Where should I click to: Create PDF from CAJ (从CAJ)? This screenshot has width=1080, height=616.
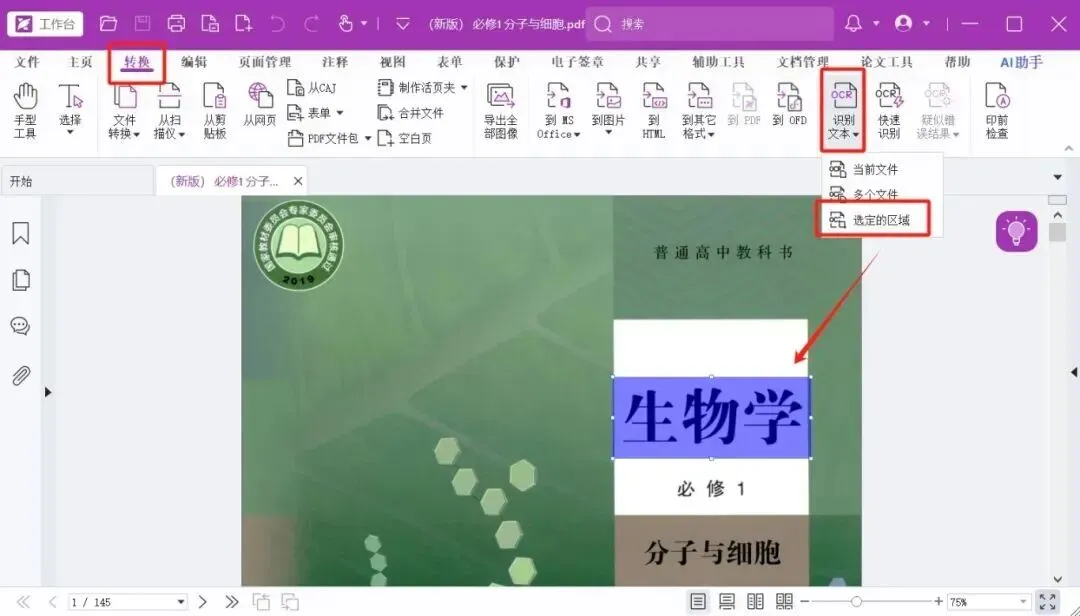pyautogui.click(x=311, y=88)
